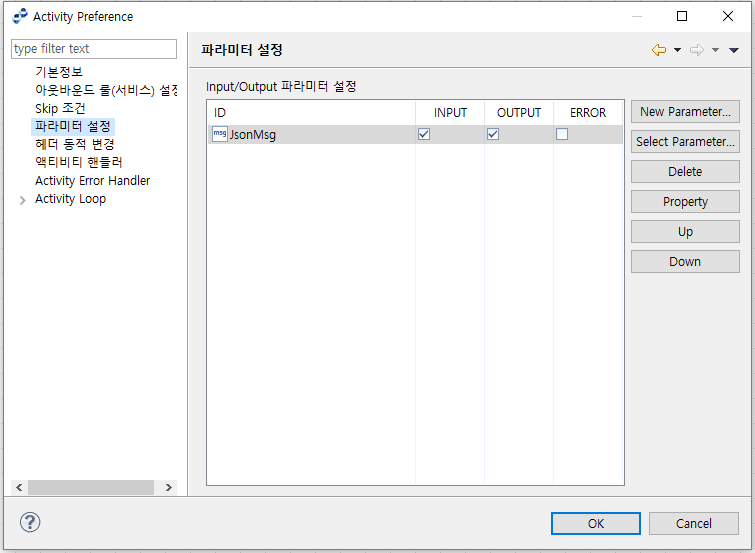Select the Skip 조건 tree item
This screenshot has height=553, width=755.
[60, 108]
